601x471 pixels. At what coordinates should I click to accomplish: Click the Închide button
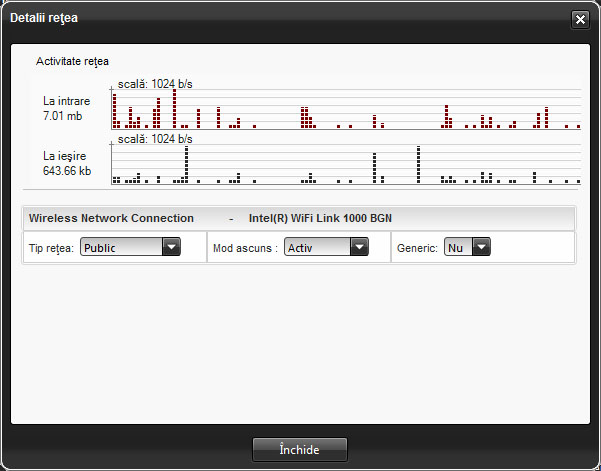(x=299, y=449)
